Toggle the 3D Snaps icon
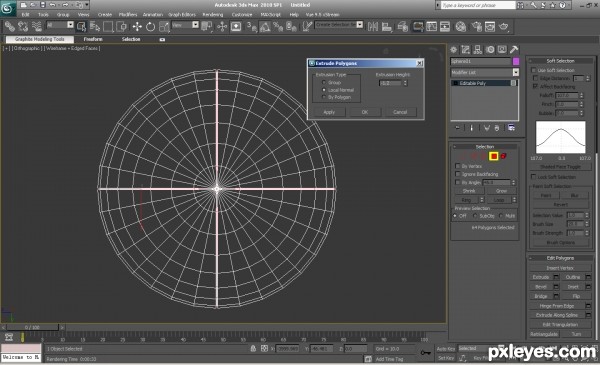This screenshot has height=365, width=600. click(x=251, y=26)
